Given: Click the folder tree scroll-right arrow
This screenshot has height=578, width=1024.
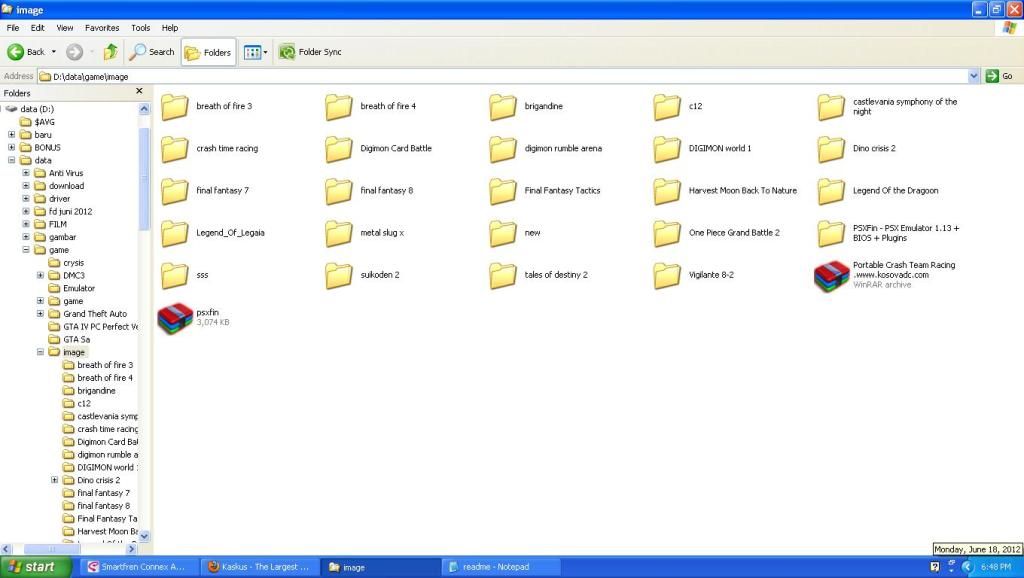Looking at the screenshot, I should pyautogui.click(x=132, y=549).
